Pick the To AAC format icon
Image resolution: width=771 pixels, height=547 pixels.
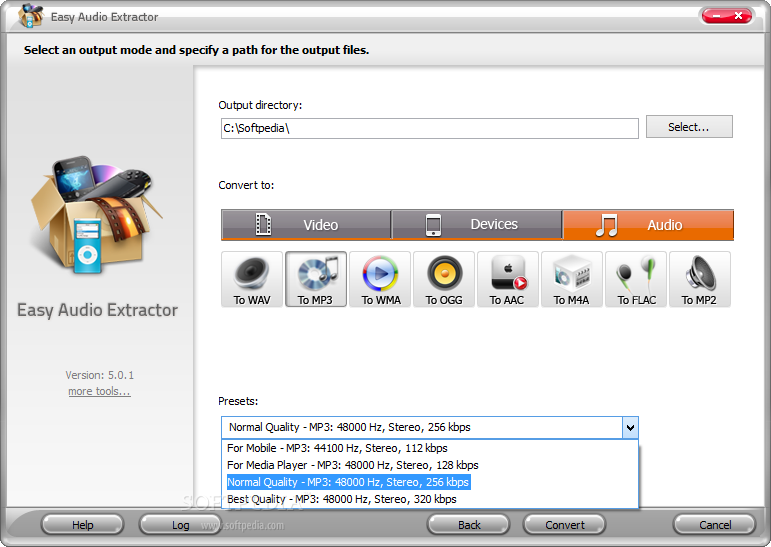tap(508, 279)
